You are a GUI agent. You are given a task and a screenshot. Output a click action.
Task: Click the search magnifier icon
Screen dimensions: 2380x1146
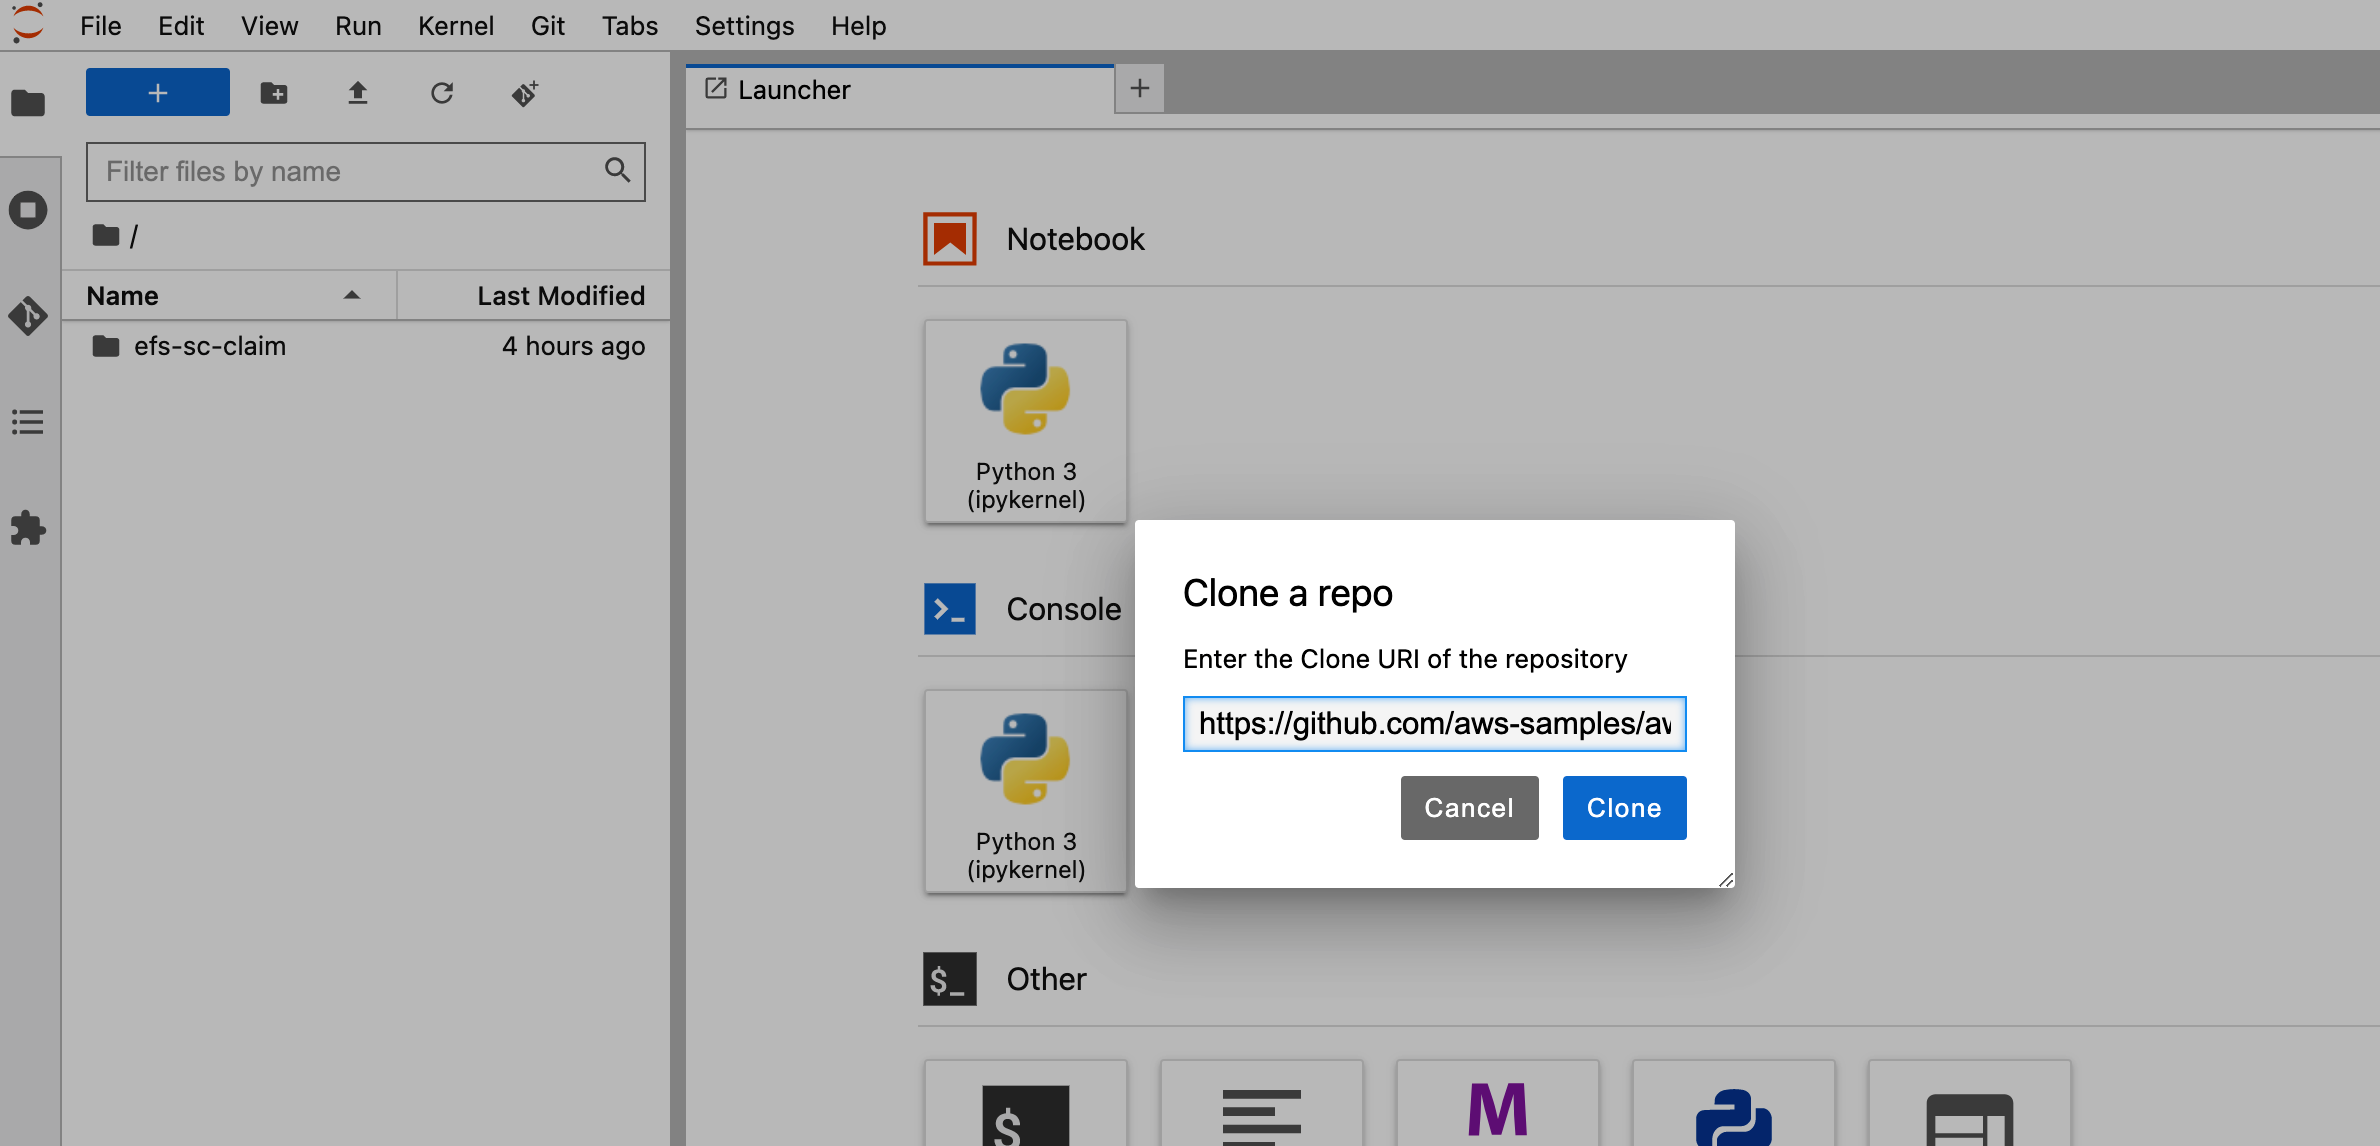(x=618, y=170)
